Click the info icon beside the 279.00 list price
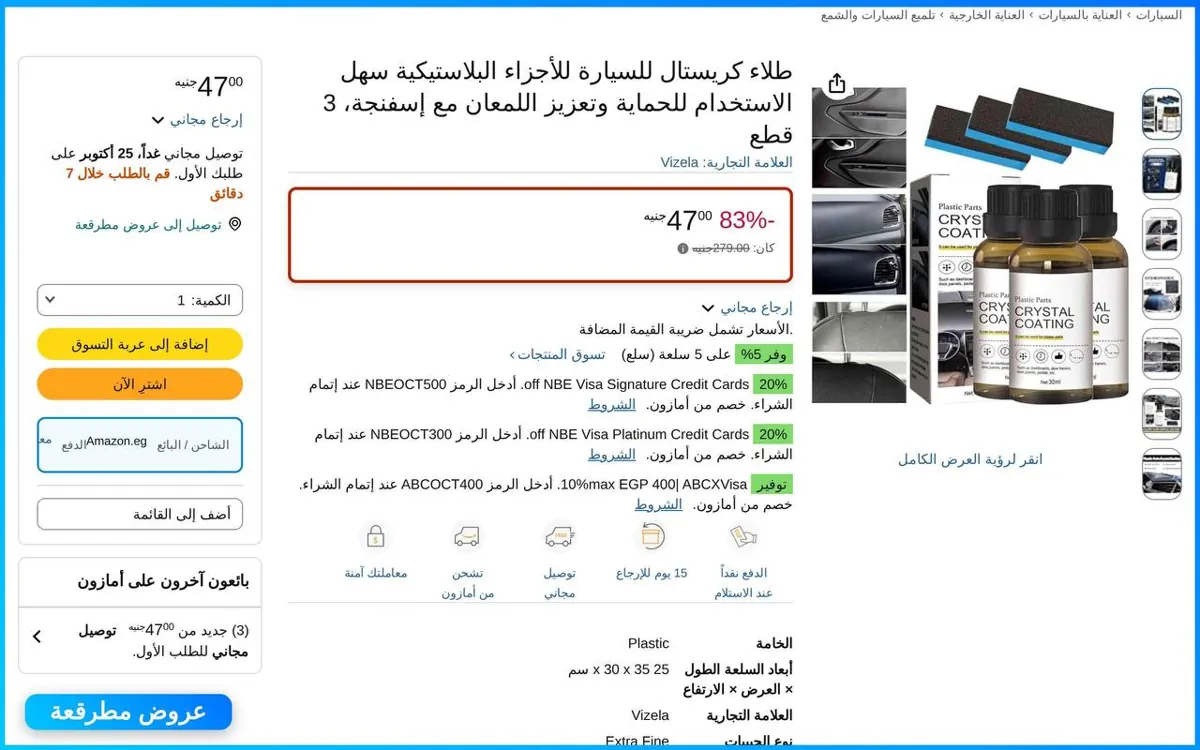 coord(683,249)
